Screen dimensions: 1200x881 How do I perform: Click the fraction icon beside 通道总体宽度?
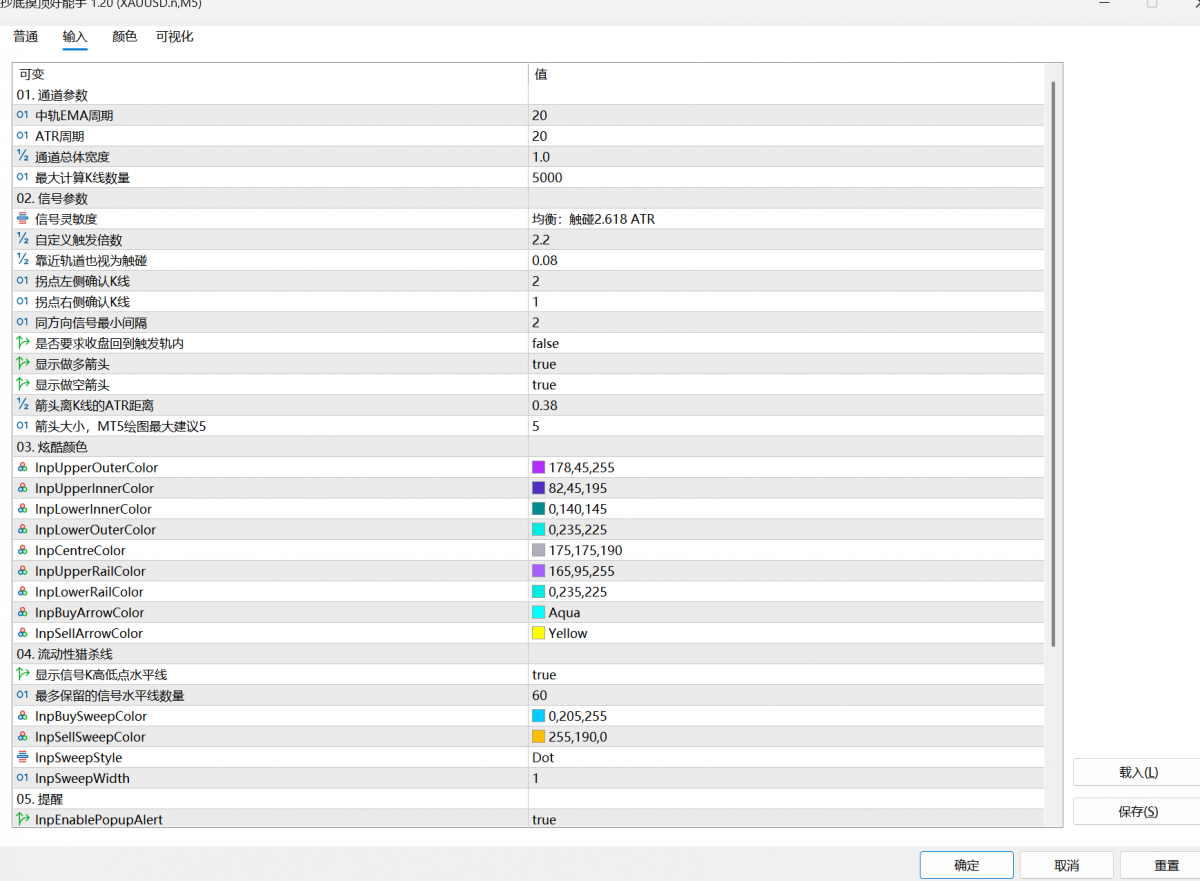point(23,156)
